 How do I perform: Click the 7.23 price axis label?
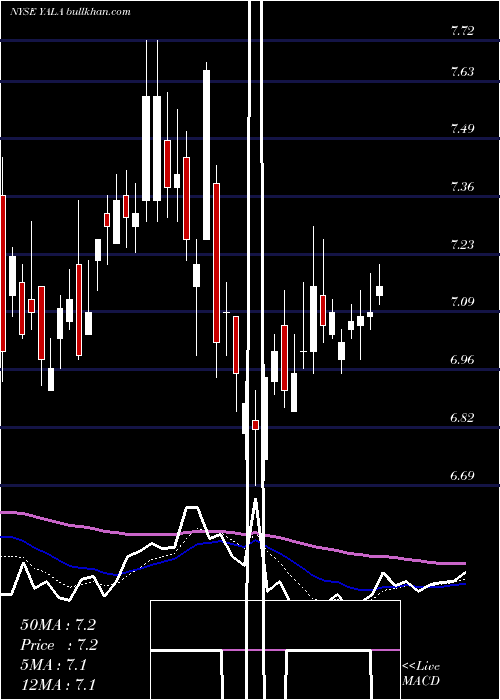coord(462,244)
